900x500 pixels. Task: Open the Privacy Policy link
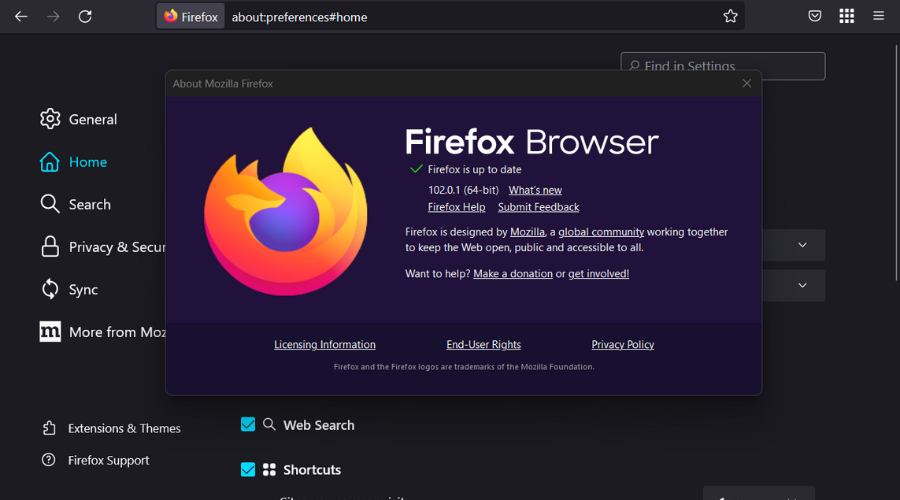coord(623,344)
